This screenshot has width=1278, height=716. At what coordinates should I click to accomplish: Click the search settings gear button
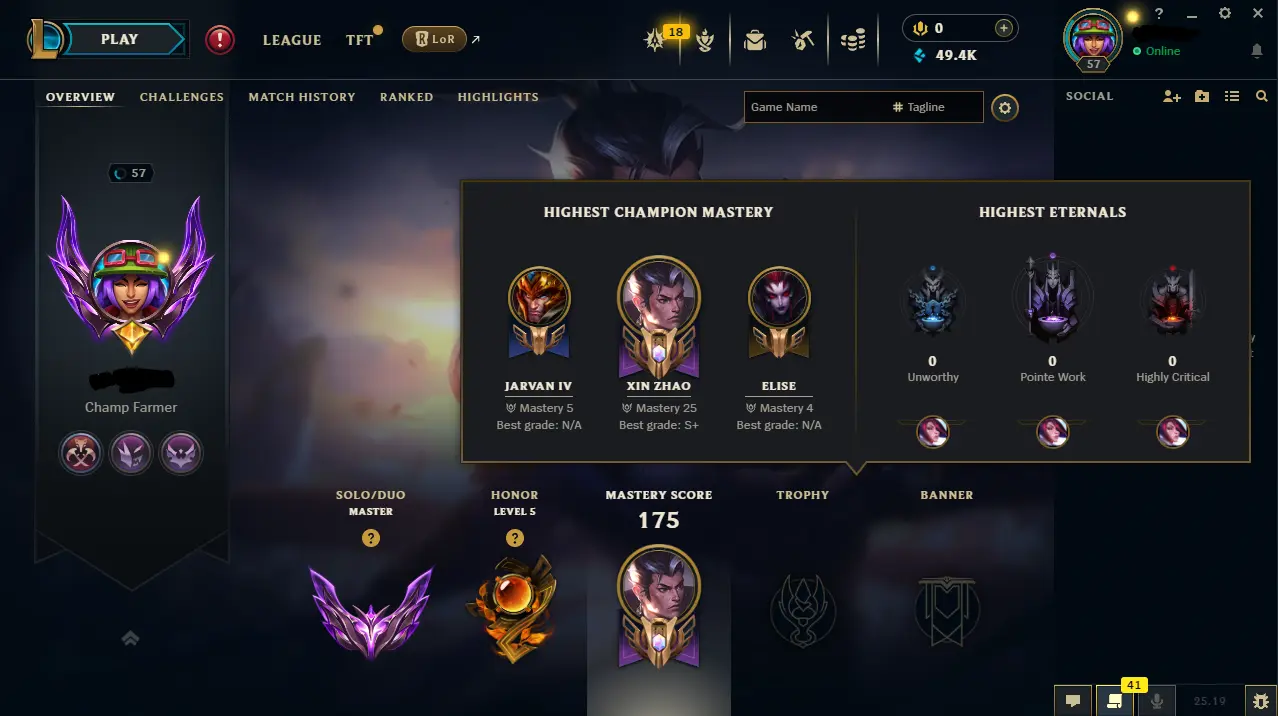click(1005, 107)
